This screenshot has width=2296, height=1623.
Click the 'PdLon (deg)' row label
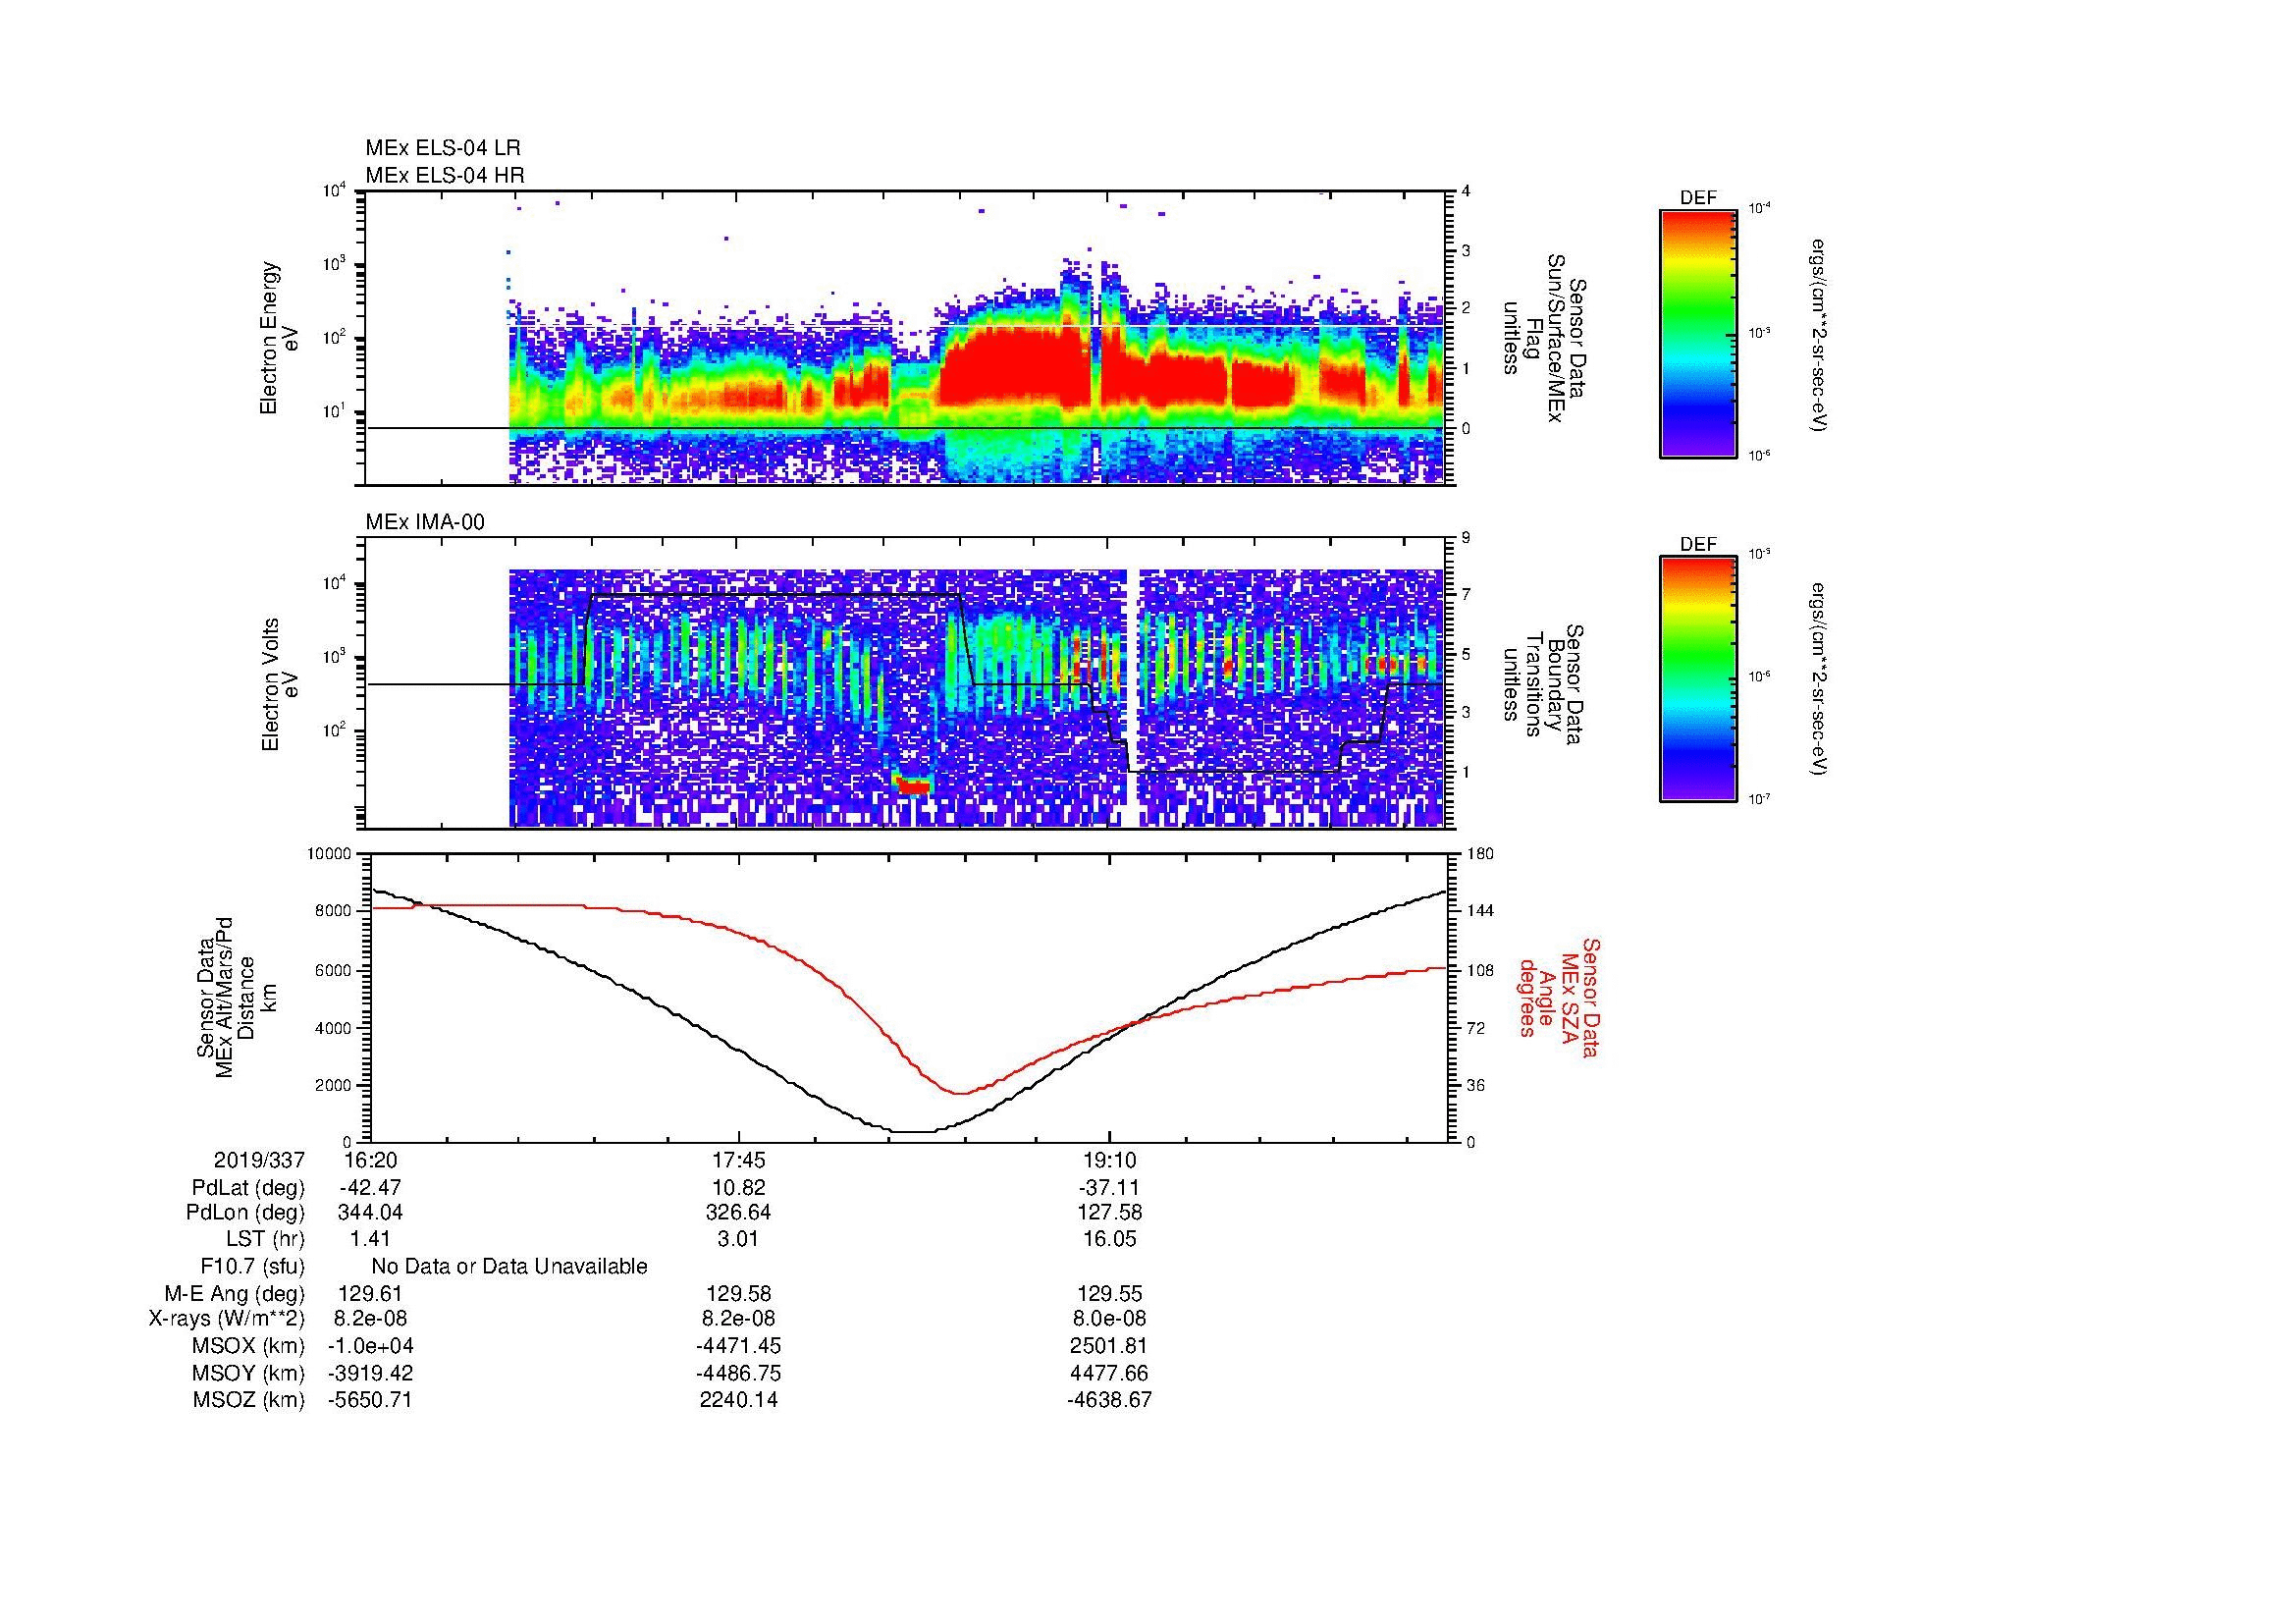[246, 1213]
